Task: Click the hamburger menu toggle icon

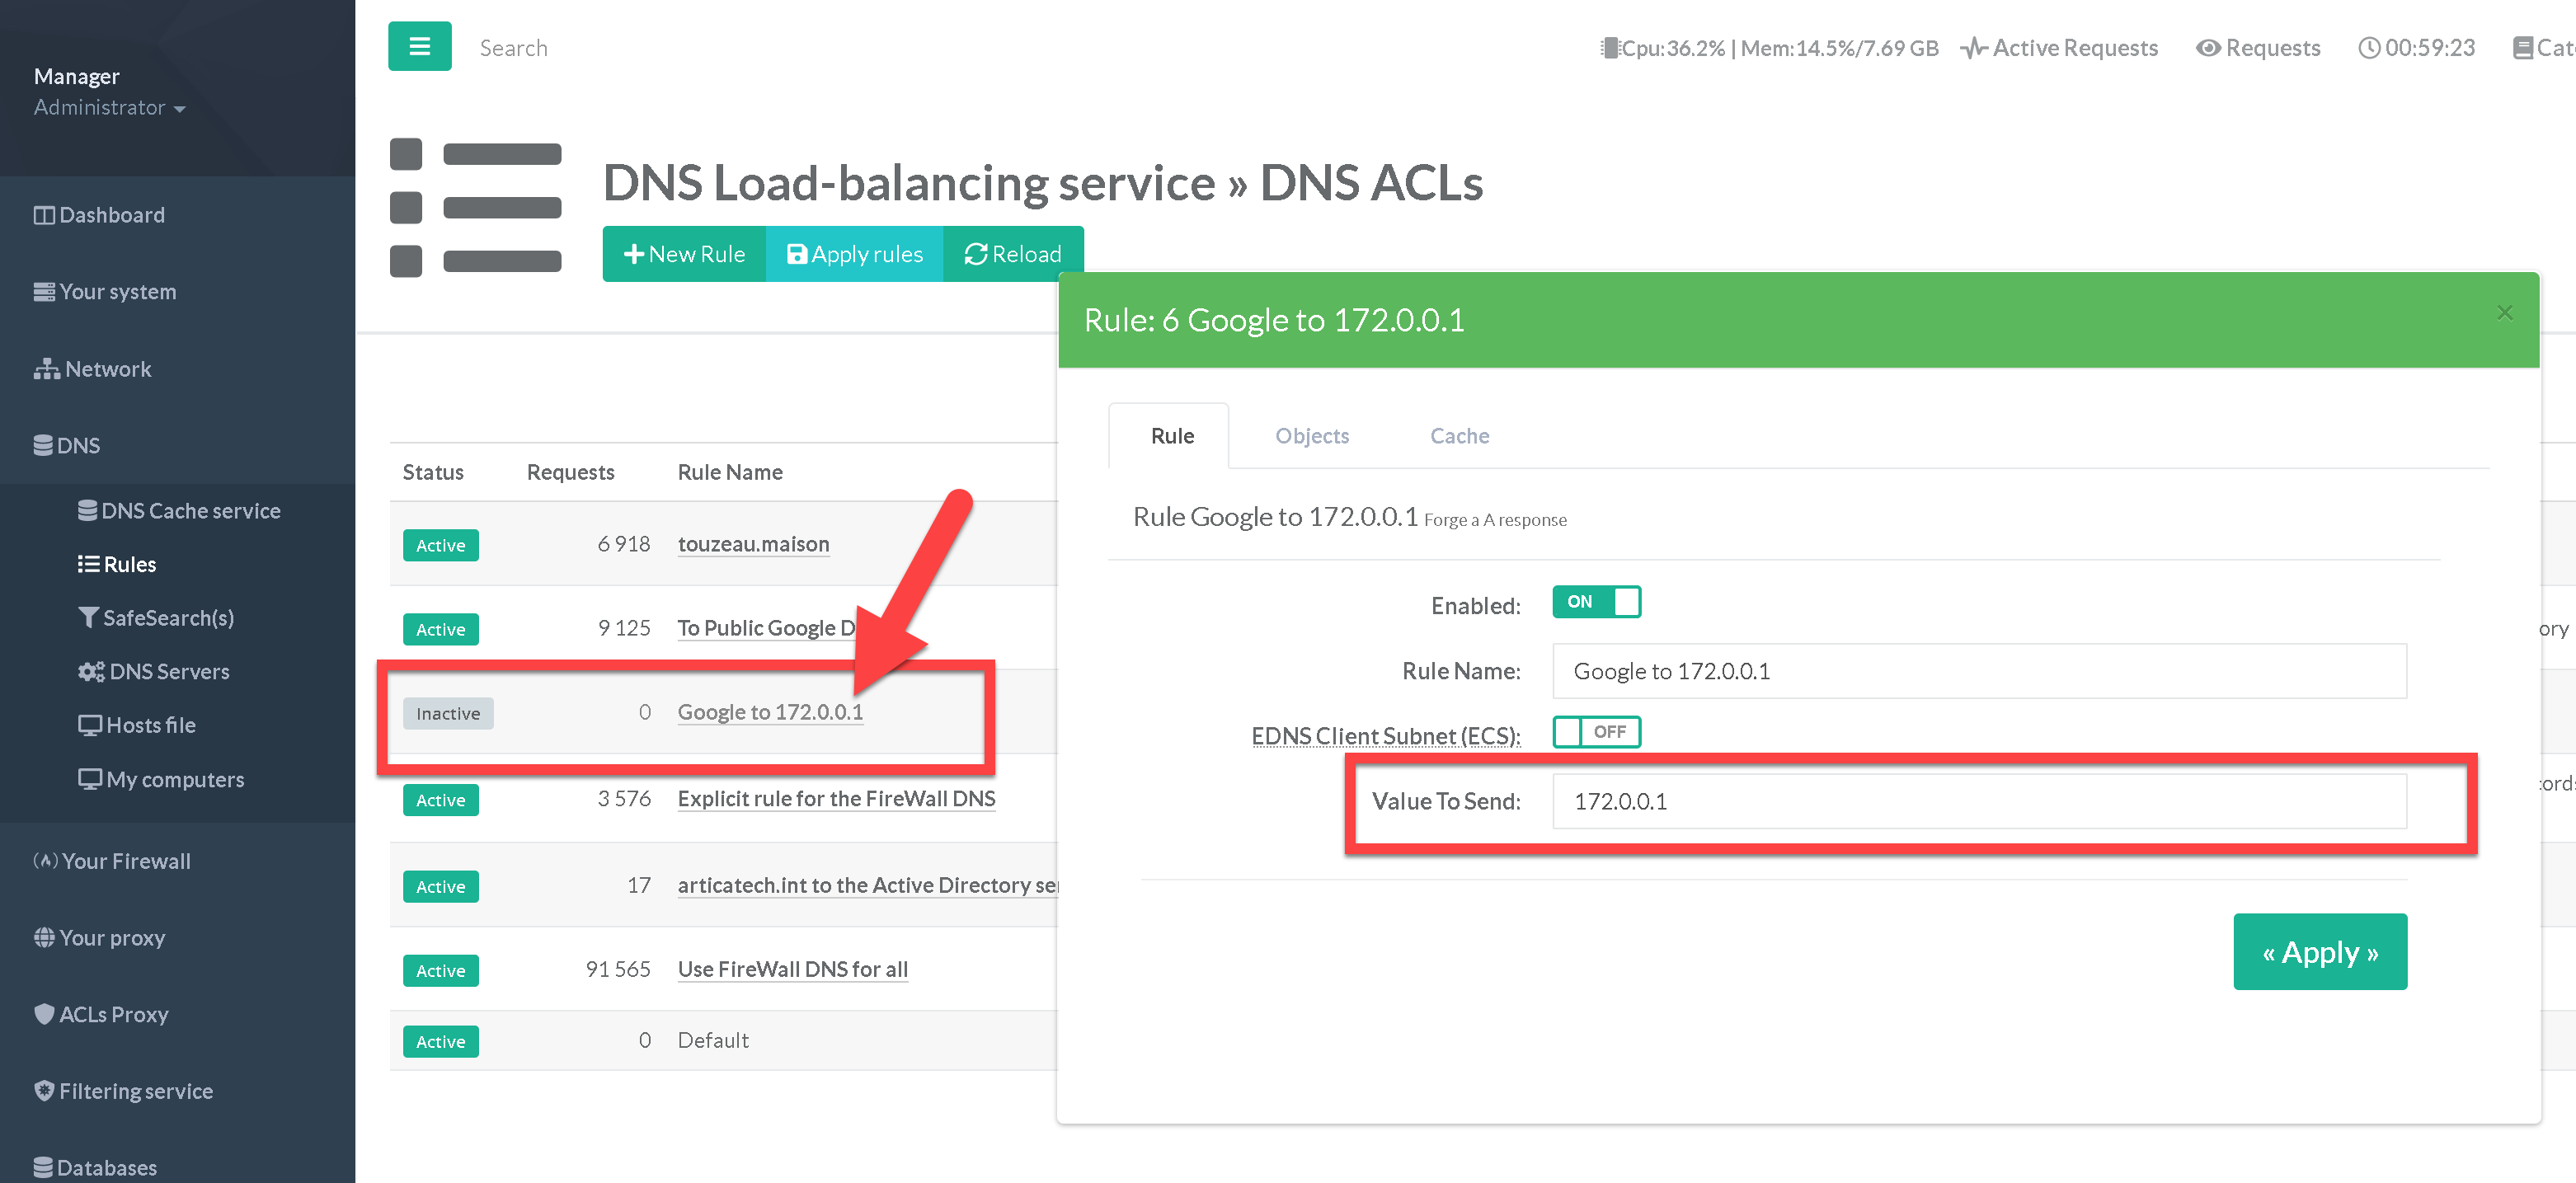Action: pos(419,47)
